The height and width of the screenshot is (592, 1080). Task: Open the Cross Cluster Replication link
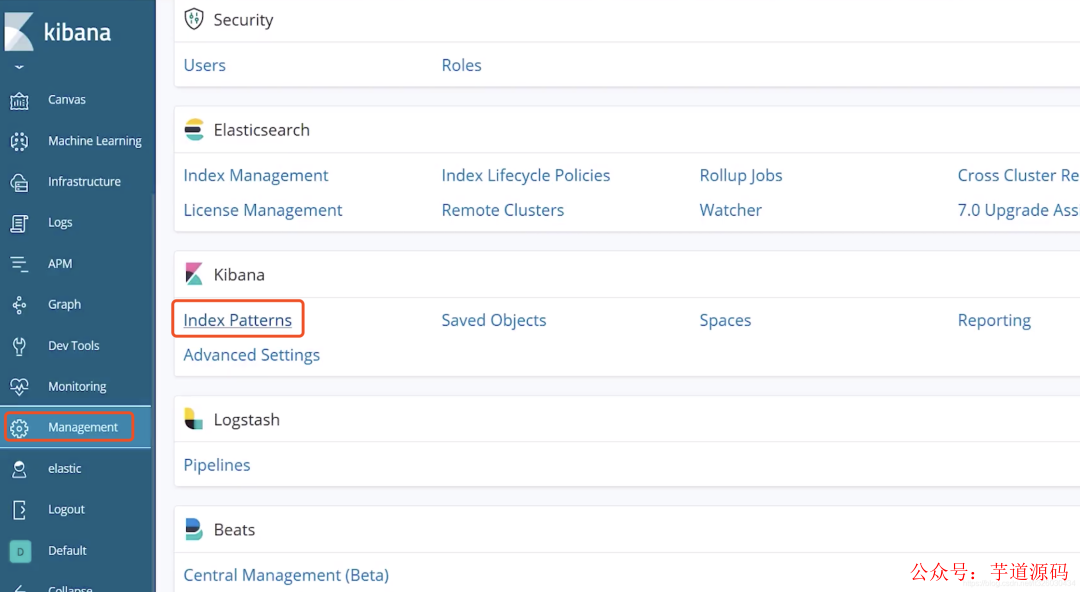[1018, 175]
